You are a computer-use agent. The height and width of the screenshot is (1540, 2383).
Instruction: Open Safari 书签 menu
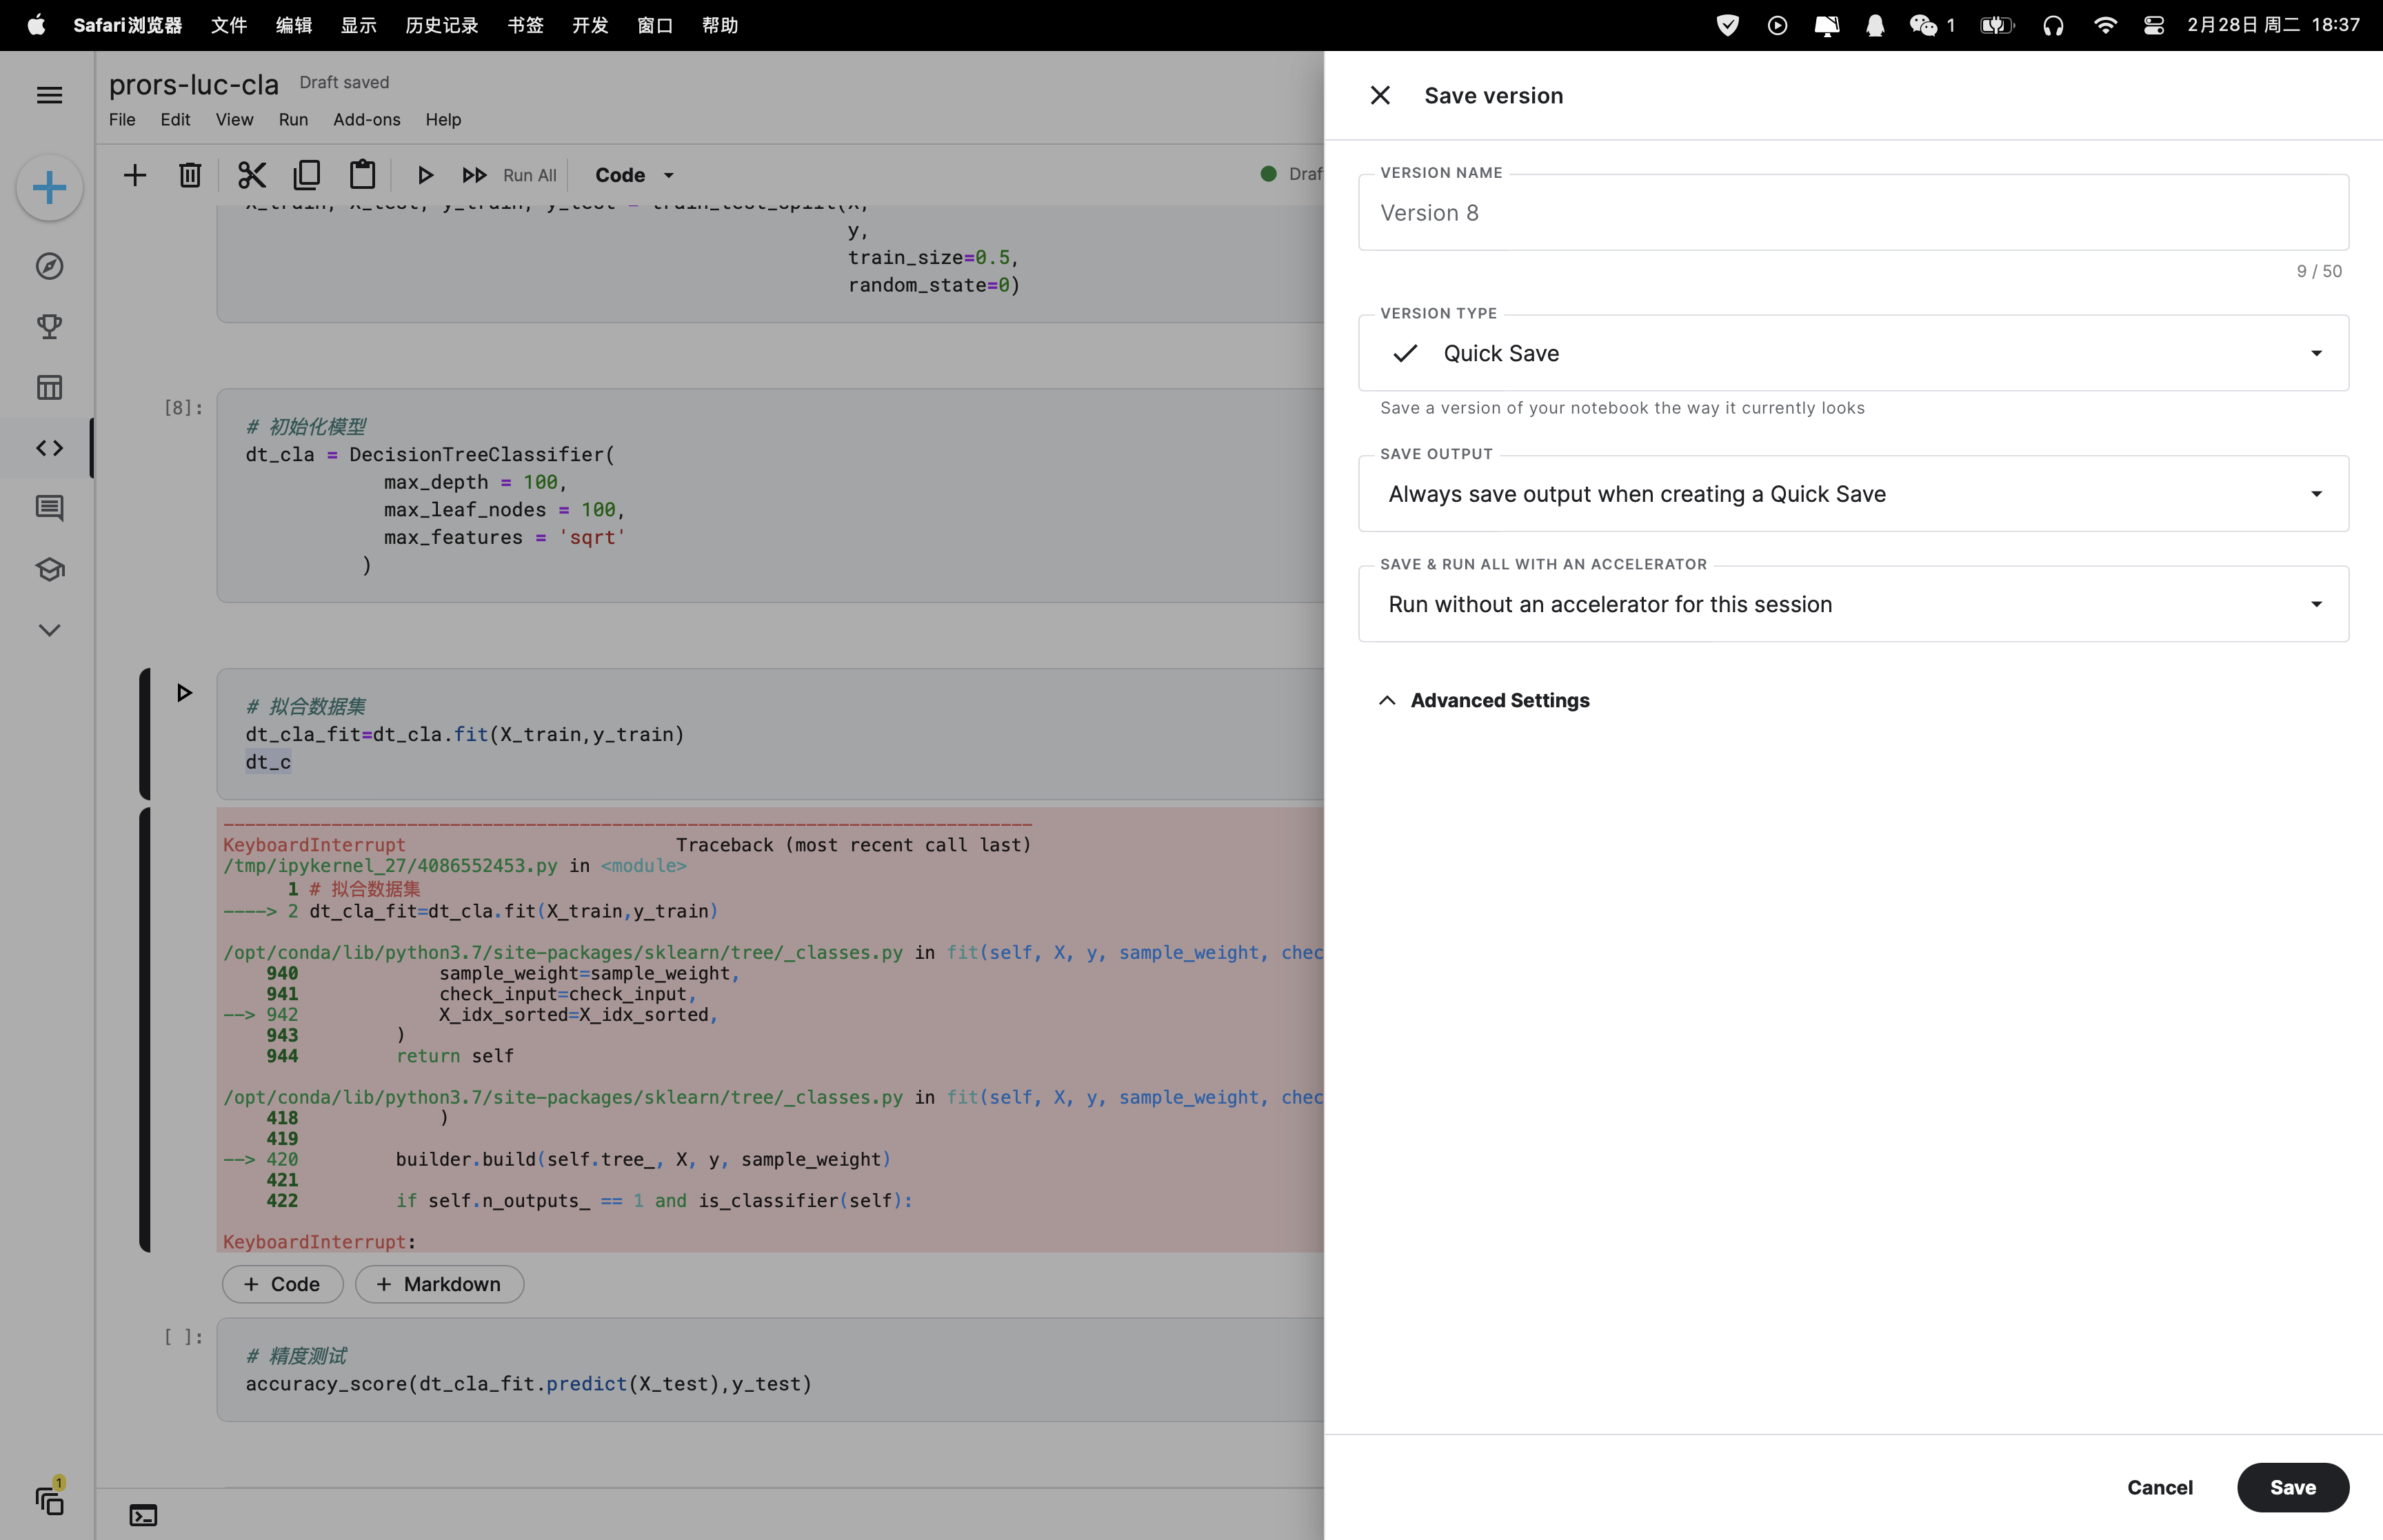pyautogui.click(x=526, y=25)
